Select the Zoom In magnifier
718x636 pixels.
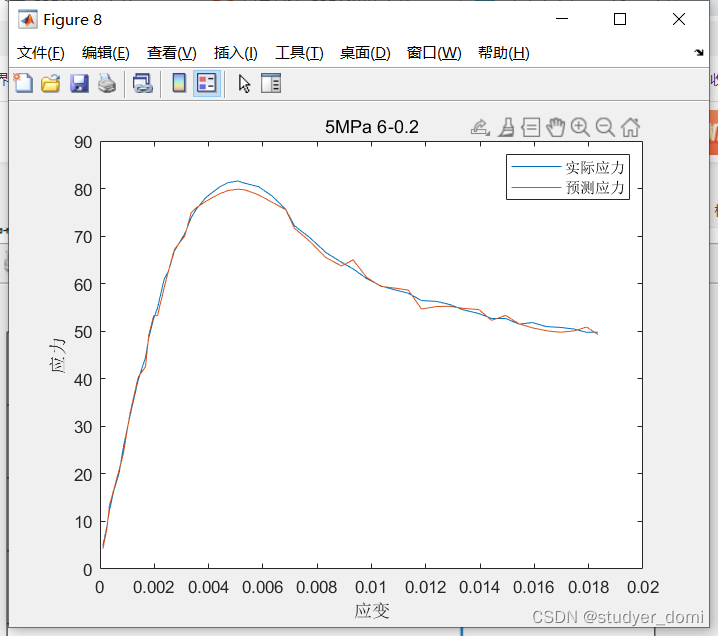point(580,127)
